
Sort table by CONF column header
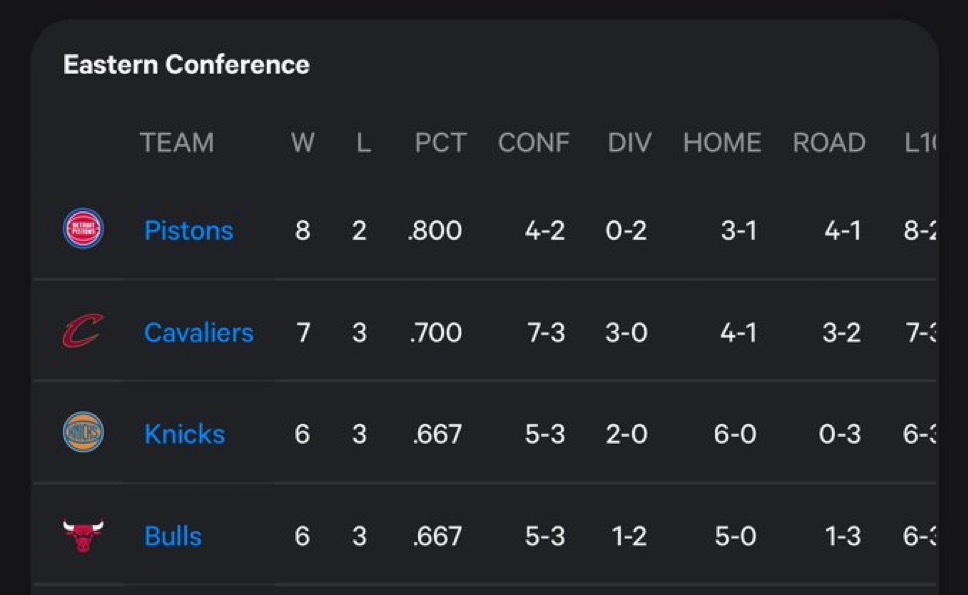pyautogui.click(x=533, y=143)
